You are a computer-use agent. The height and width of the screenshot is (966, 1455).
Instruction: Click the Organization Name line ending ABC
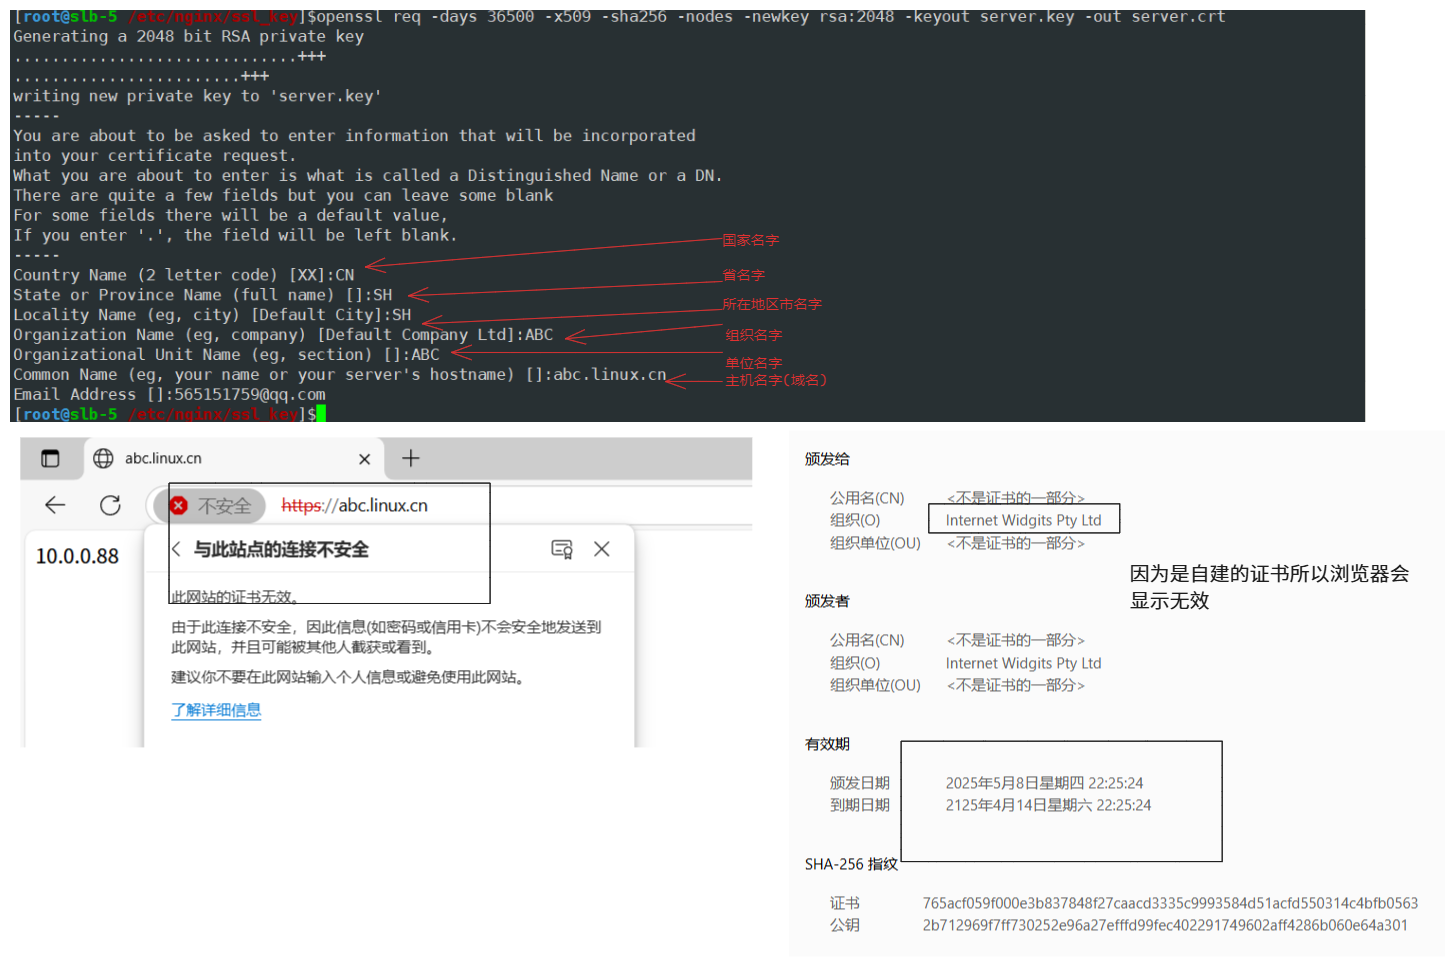point(283,334)
